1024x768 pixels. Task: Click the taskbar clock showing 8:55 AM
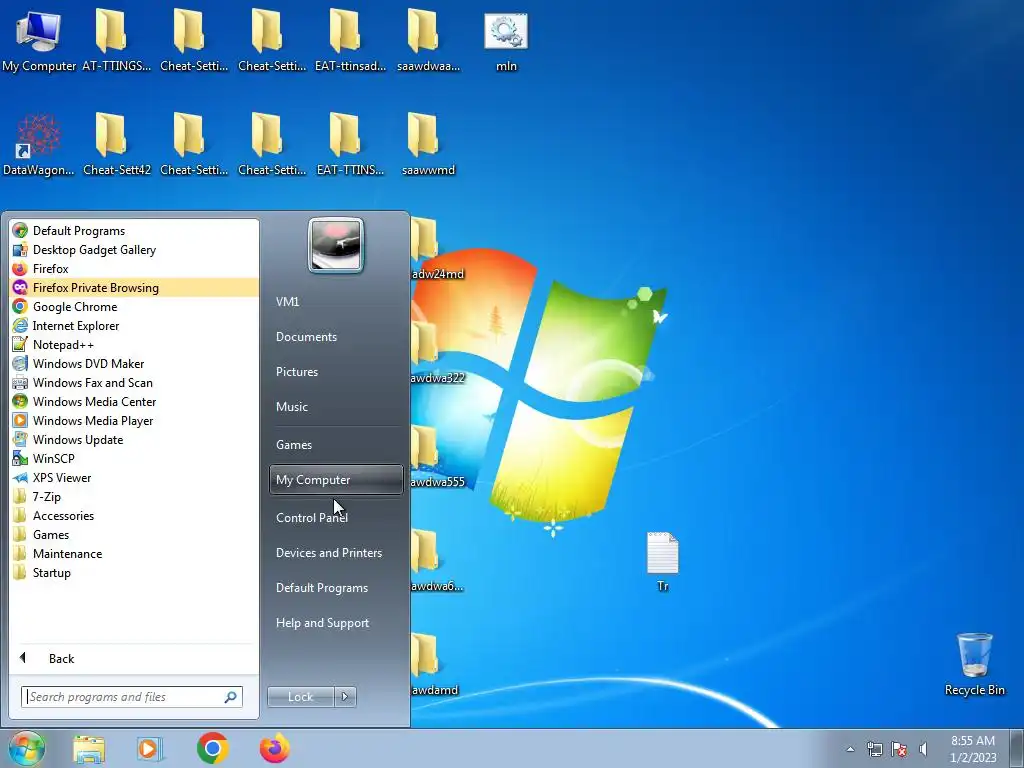(973, 749)
